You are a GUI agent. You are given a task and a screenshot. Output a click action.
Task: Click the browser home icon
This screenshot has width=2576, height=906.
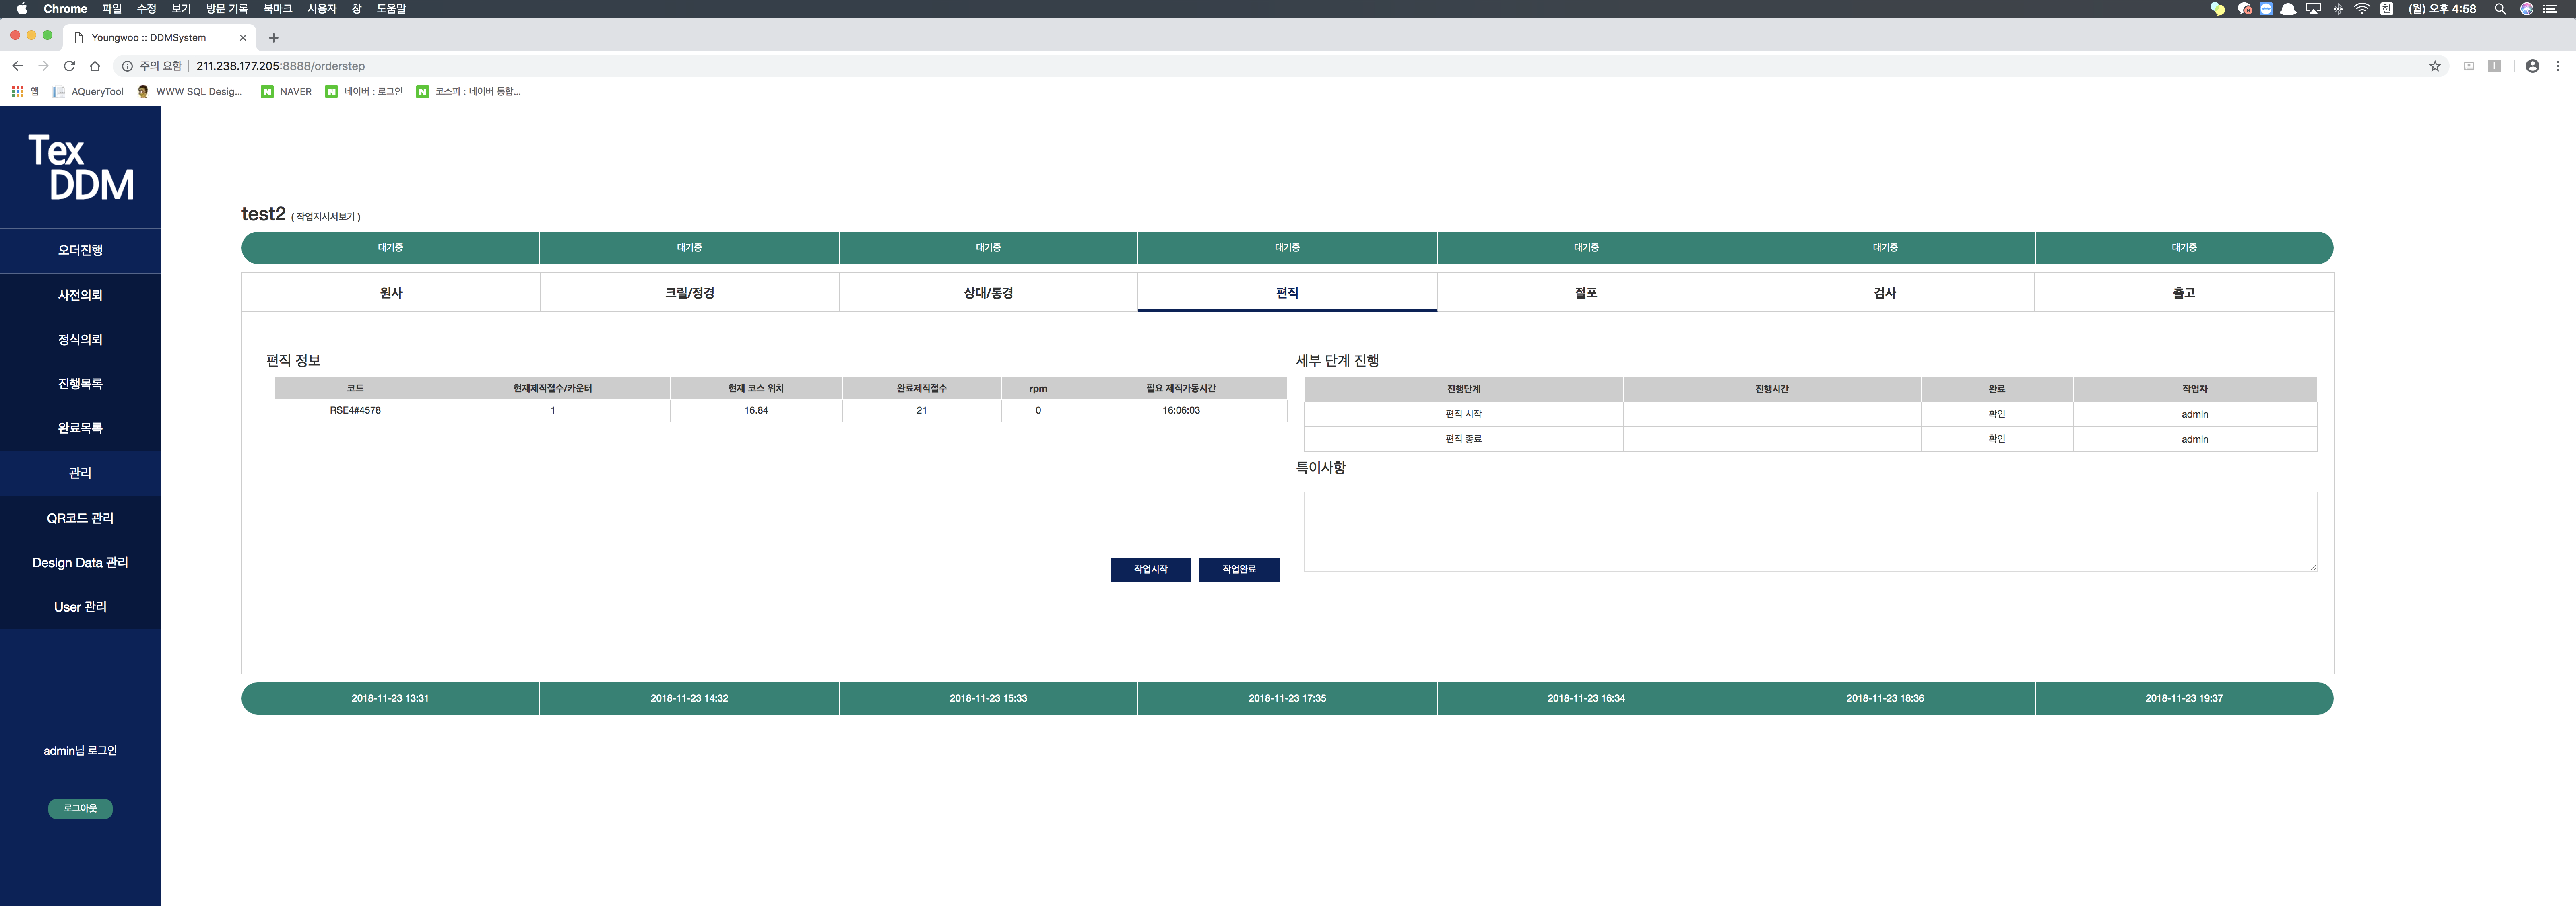click(95, 66)
